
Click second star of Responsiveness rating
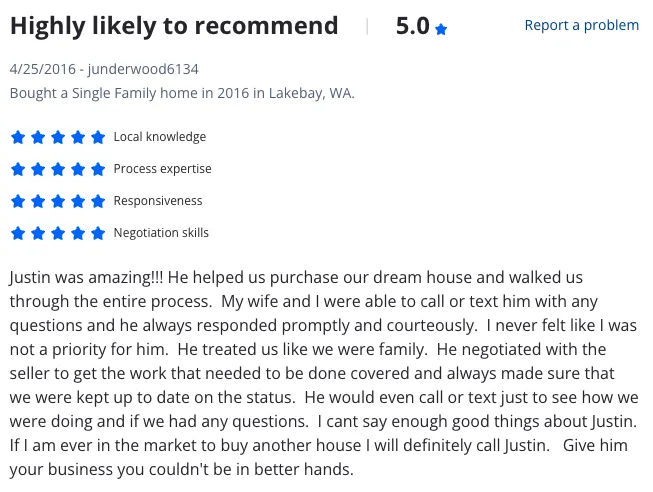[x=38, y=201]
